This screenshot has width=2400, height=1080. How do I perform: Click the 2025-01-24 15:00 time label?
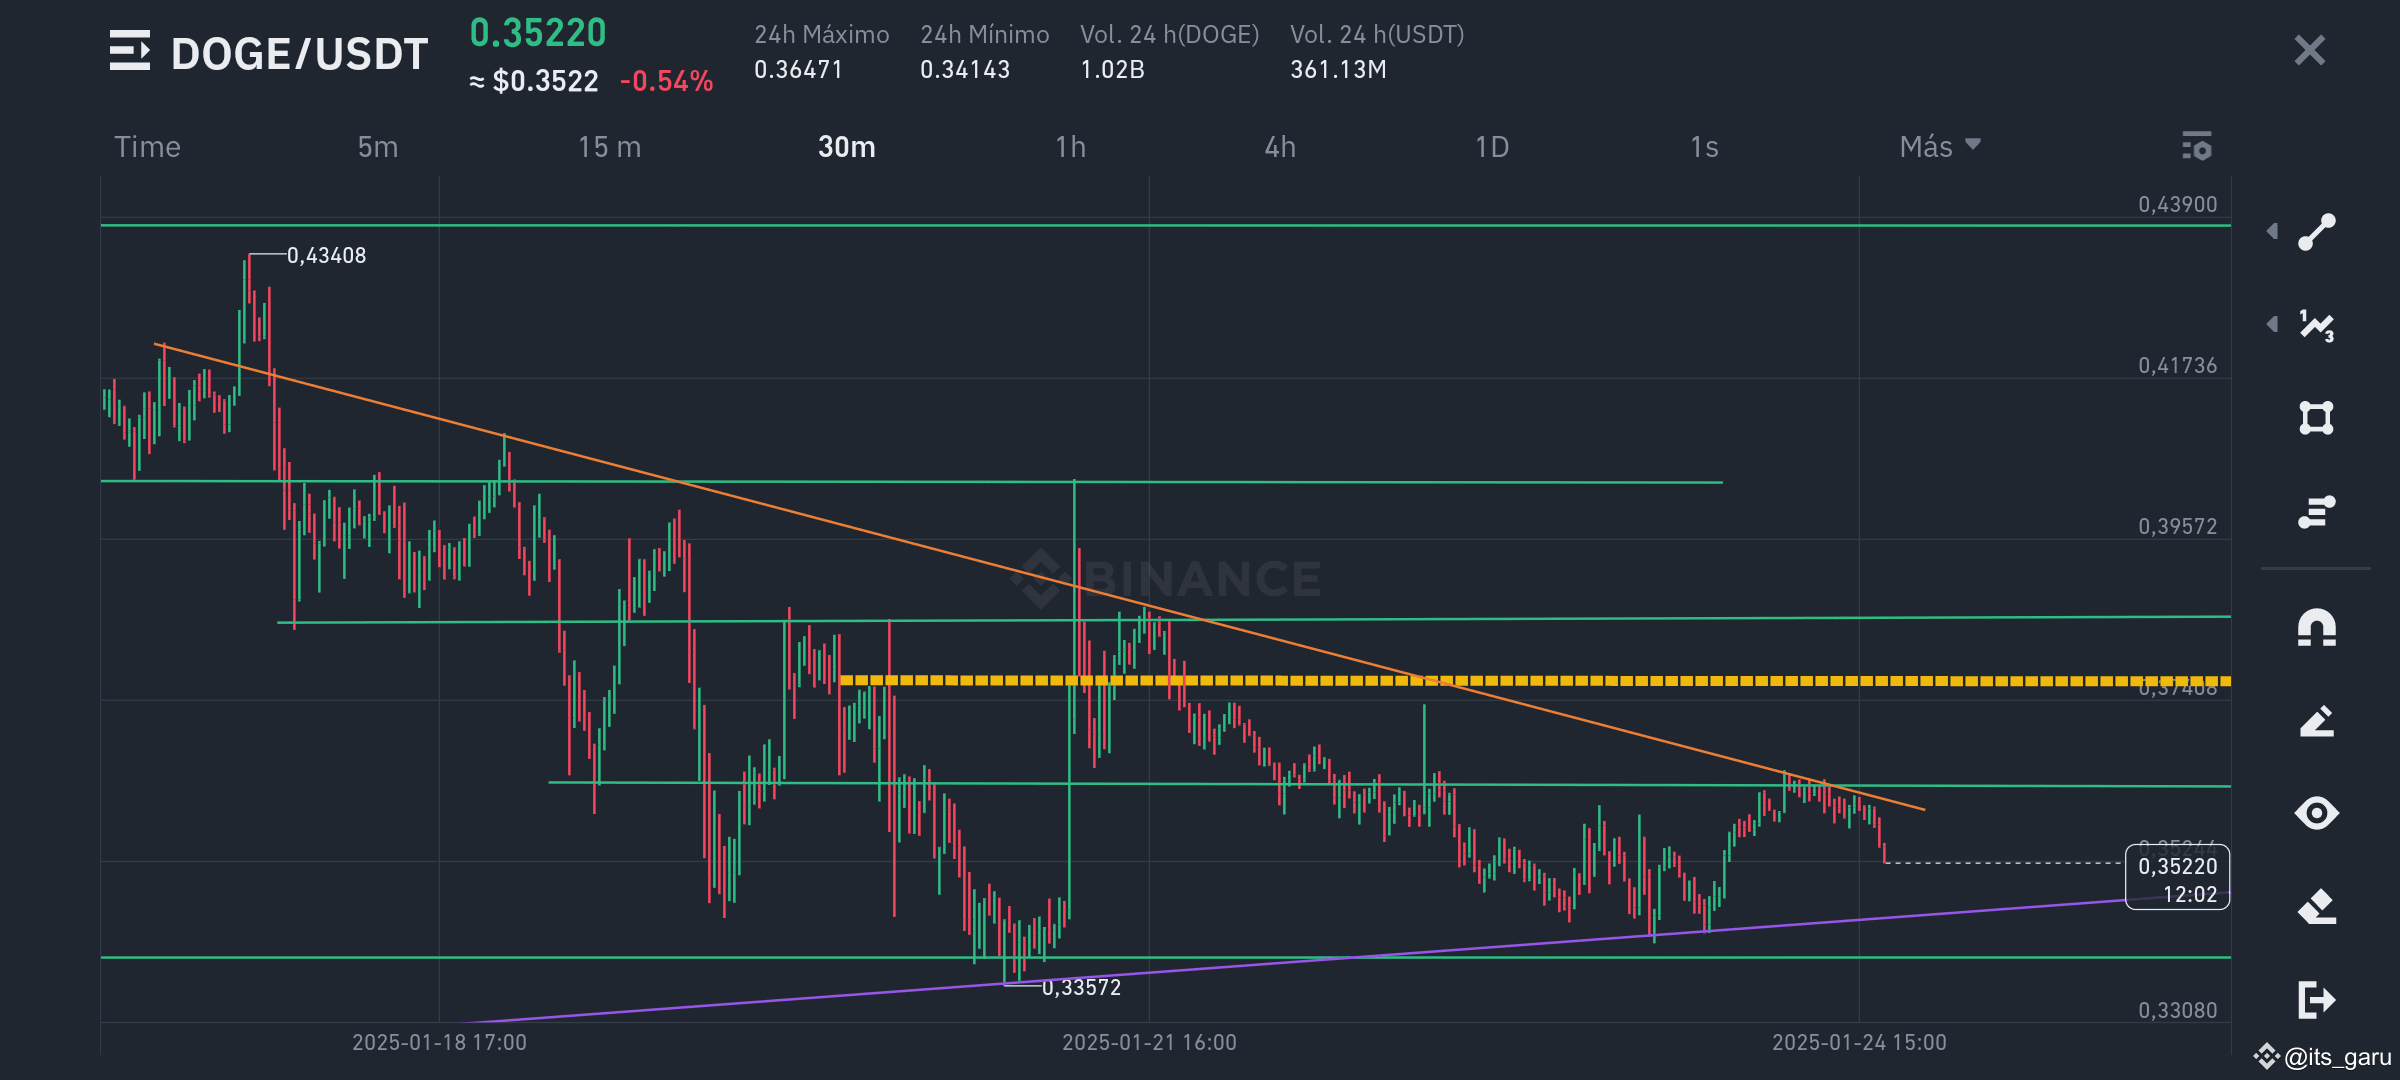point(1859,1043)
